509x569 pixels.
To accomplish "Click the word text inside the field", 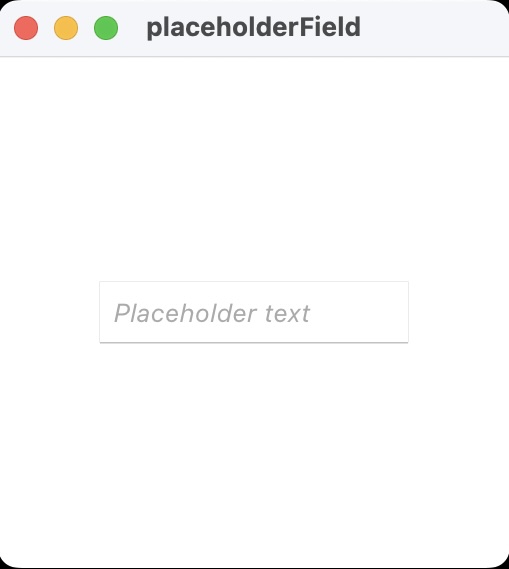I will point(287,314).
